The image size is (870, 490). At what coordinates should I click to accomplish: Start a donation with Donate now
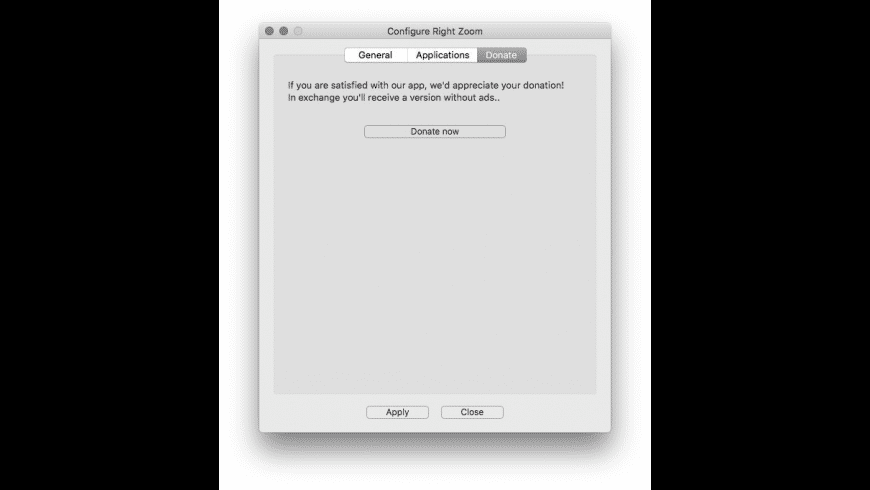[434, 132]
